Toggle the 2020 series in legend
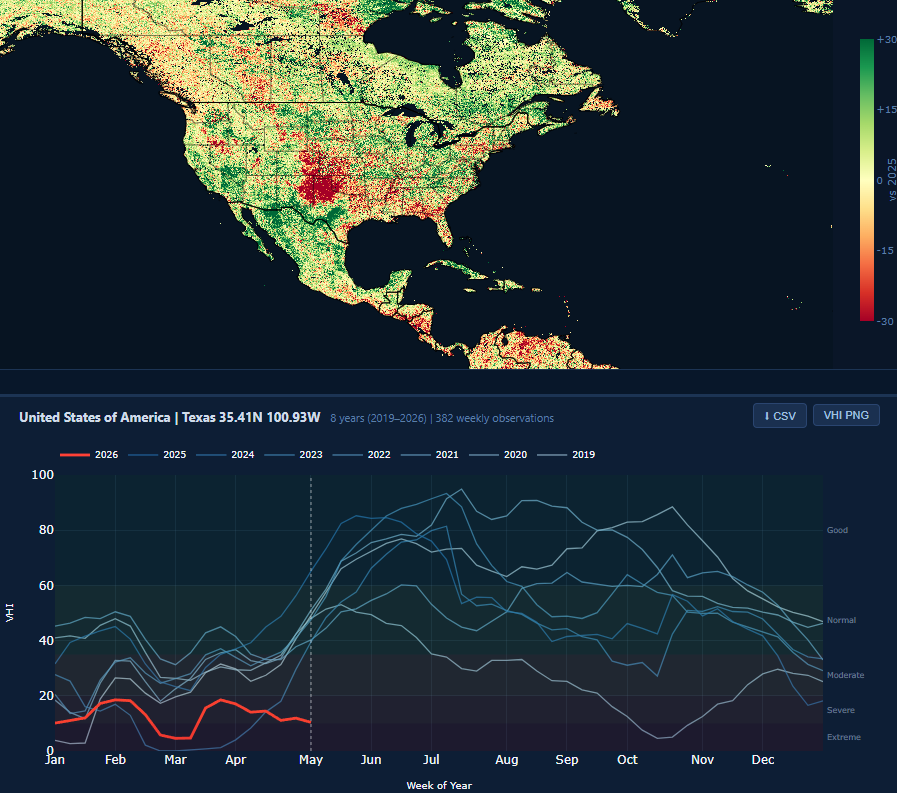This screenshot has height=793, width=897. click(x=498, y=454)
